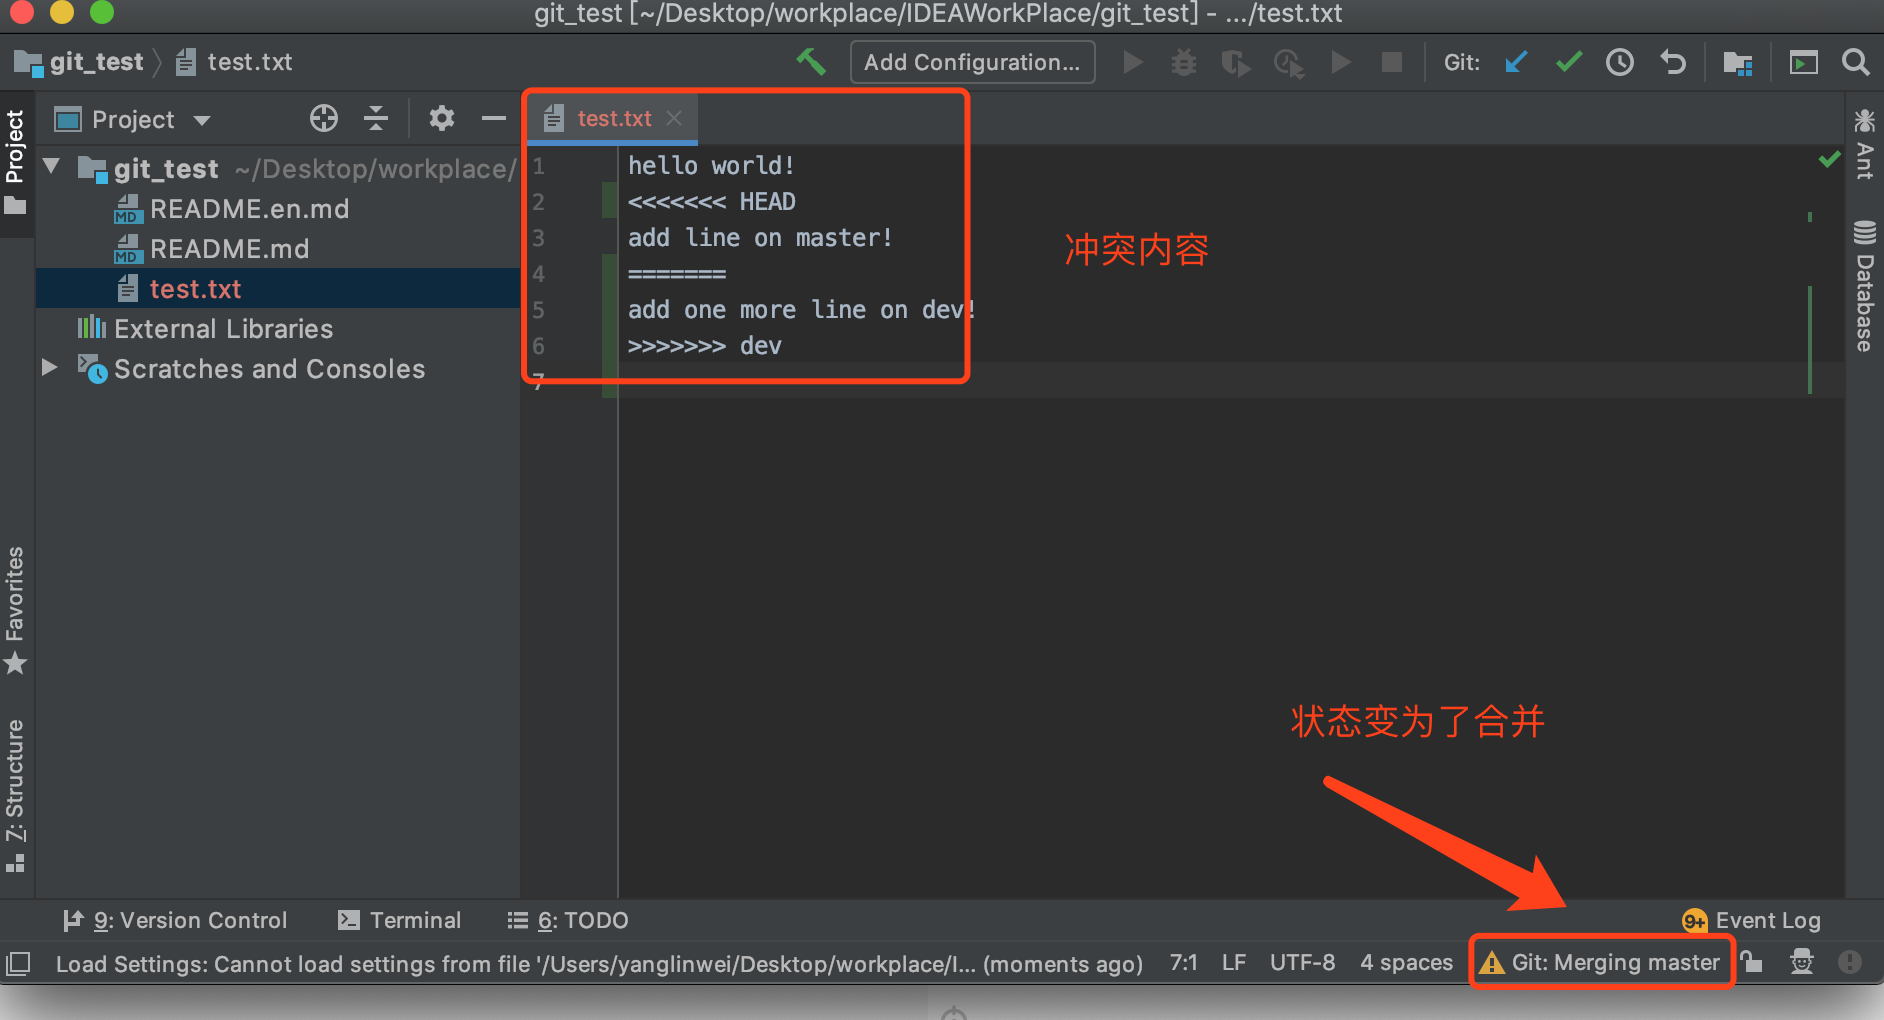Open the Database side tool window

[1864, 286]
